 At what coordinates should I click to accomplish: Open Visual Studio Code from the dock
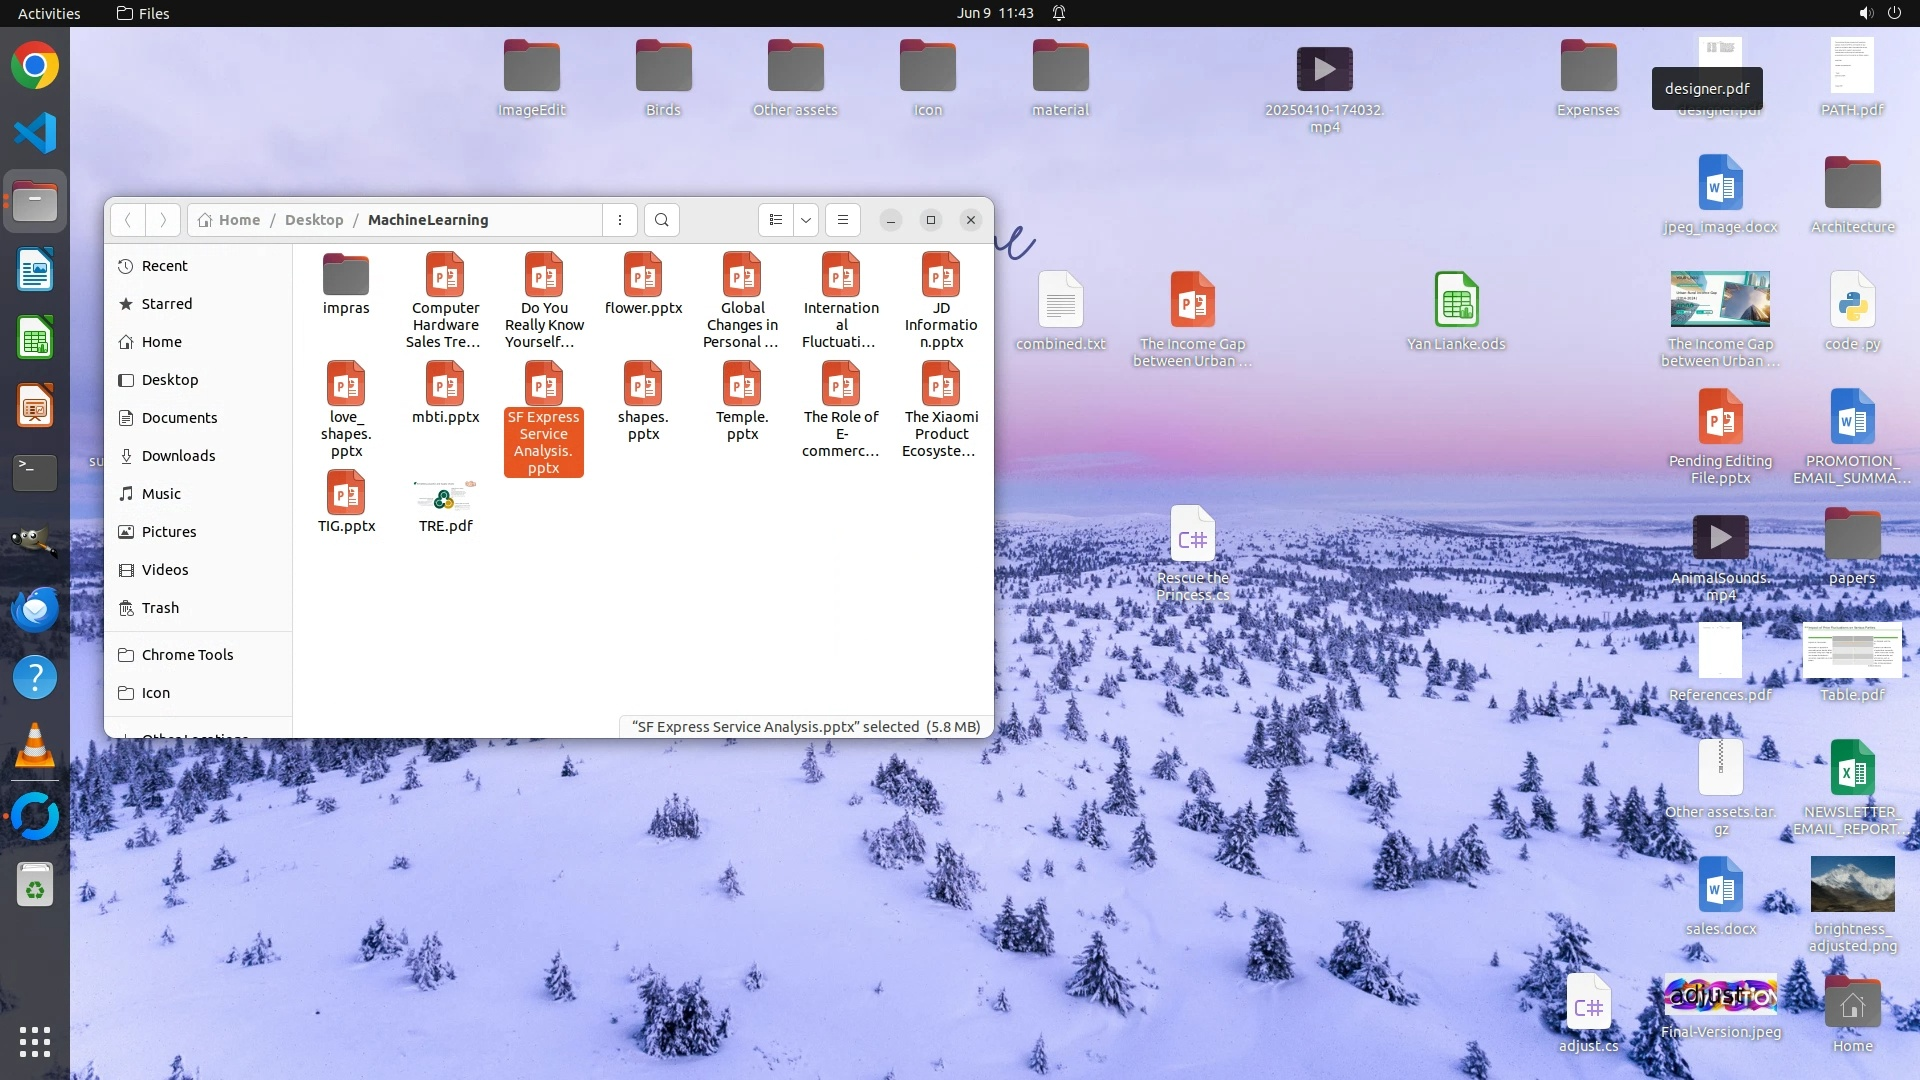tap(35, 134)
